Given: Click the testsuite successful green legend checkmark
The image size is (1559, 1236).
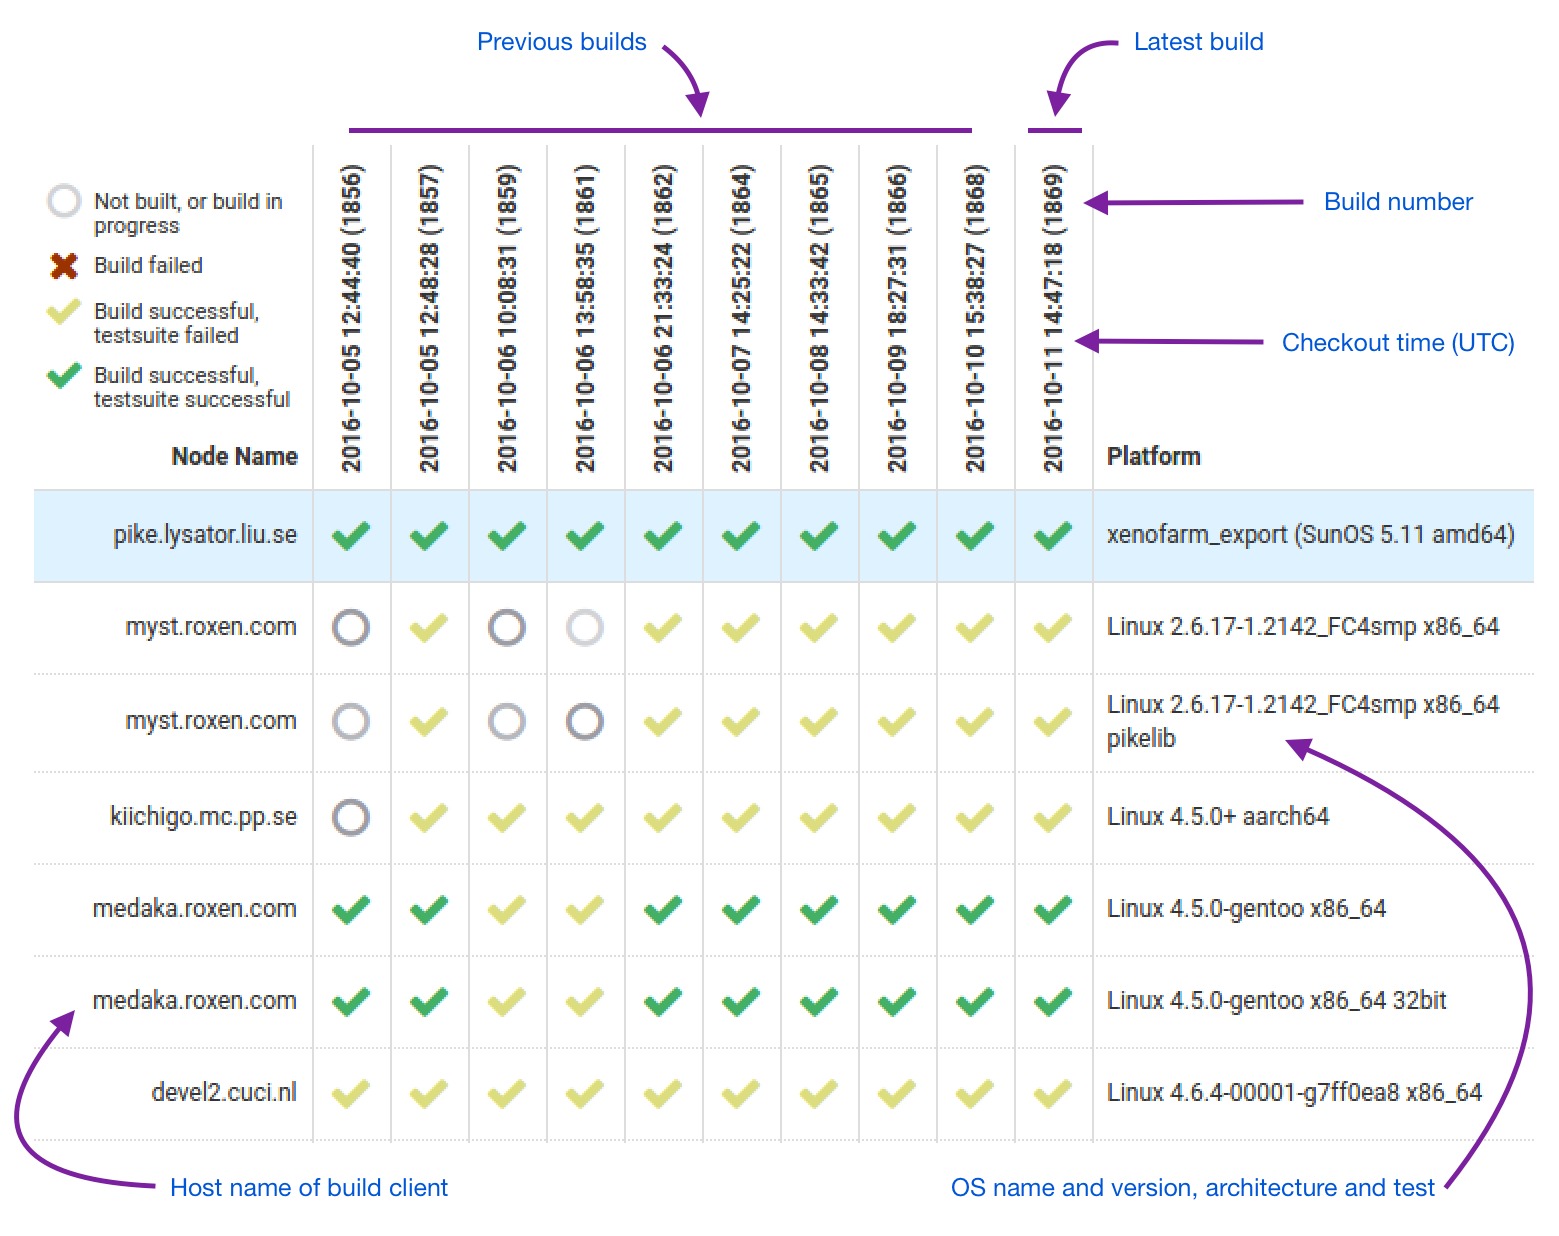Looking at the screenshot, I should tap(64, 376).
